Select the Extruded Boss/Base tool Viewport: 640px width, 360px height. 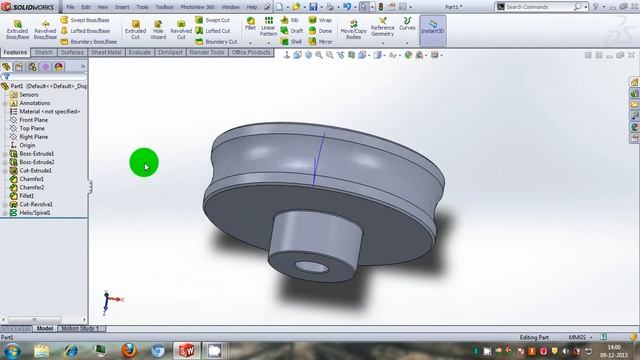click(18, 30)
